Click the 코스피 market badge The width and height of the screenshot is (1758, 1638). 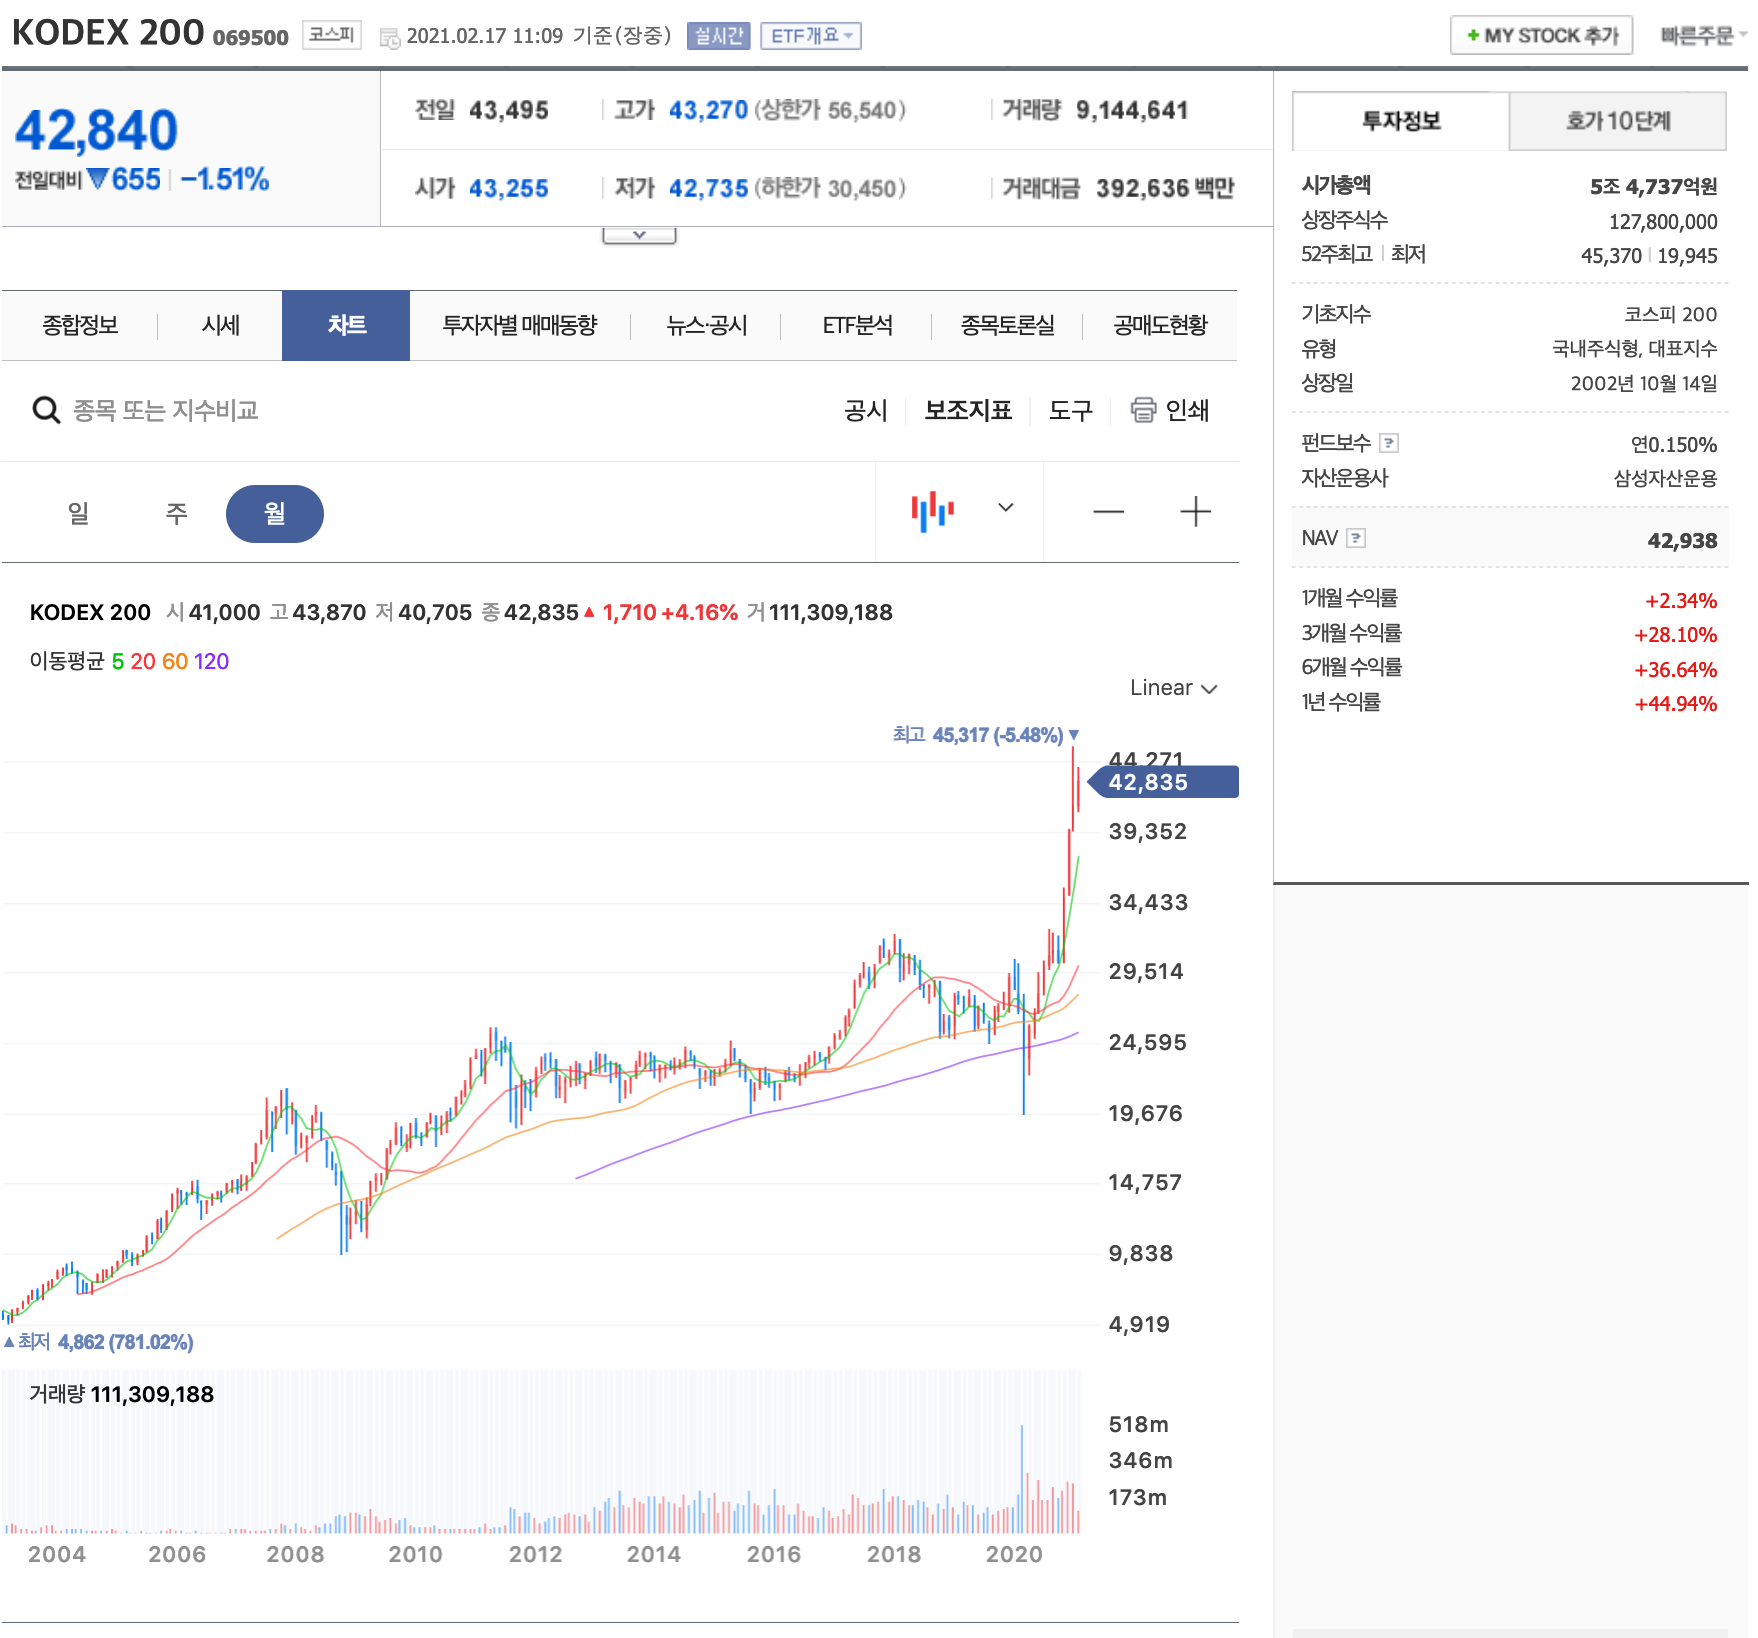331,35
